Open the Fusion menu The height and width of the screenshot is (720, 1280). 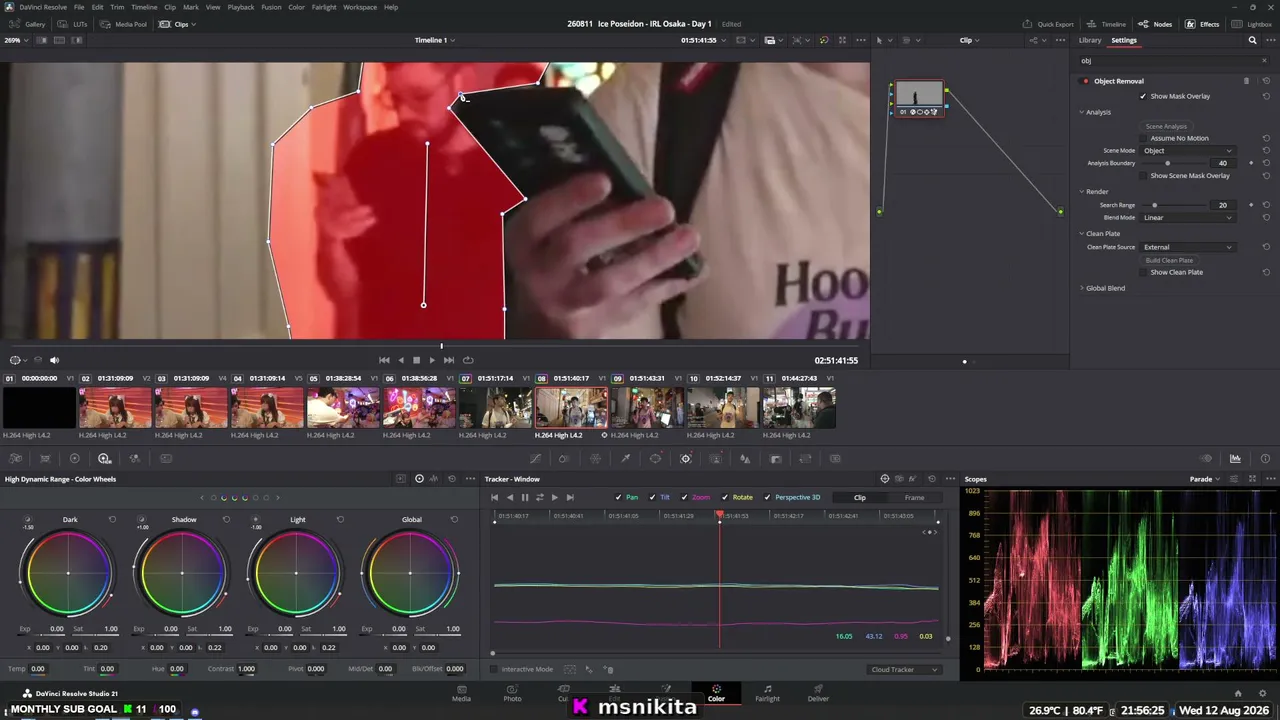pyautogui.click(x=271, y=7)
